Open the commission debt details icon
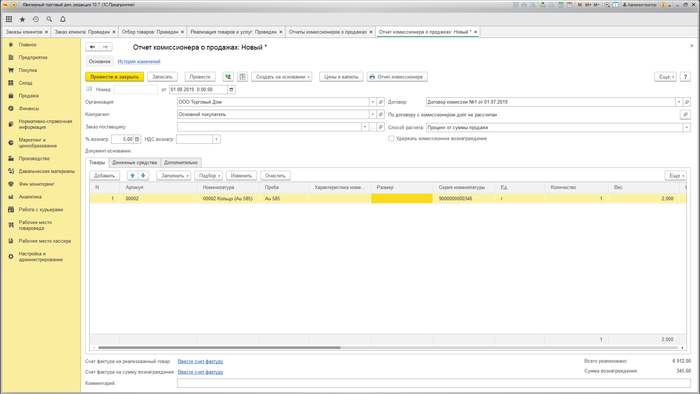This screenshot has height=394, width=700. (x=685, y=115)
